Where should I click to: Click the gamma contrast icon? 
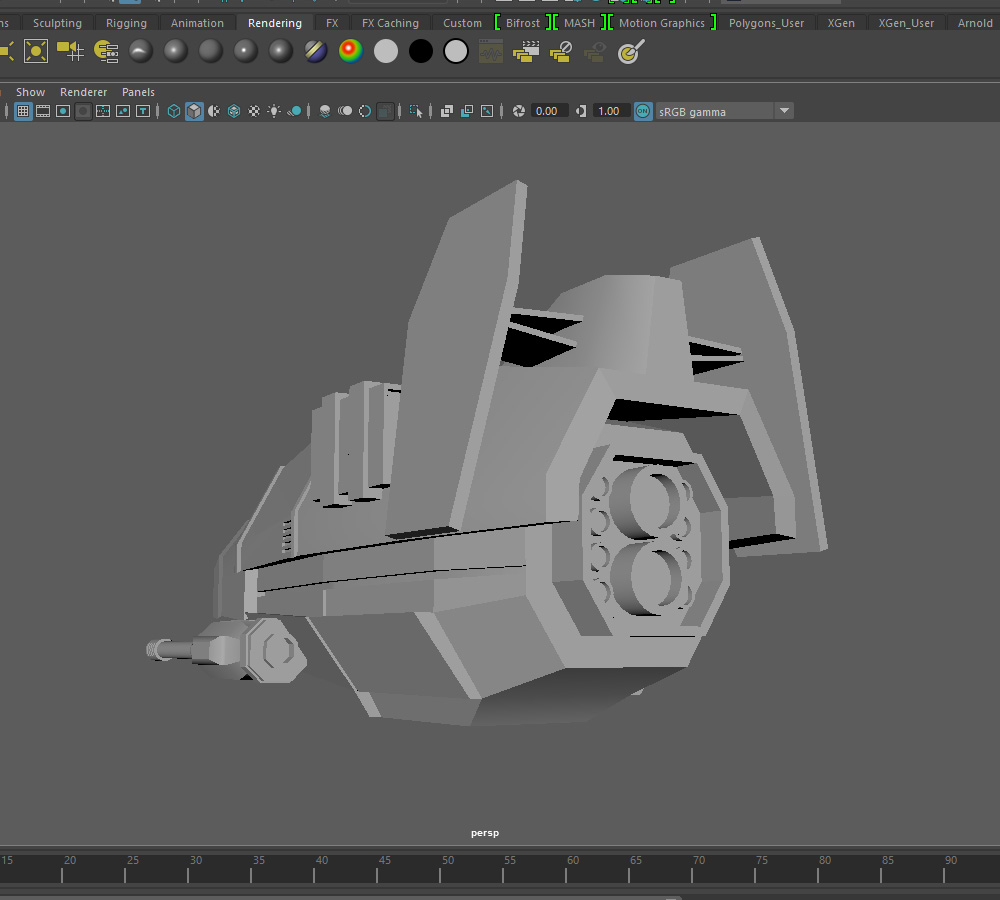[x=580, y=112]
